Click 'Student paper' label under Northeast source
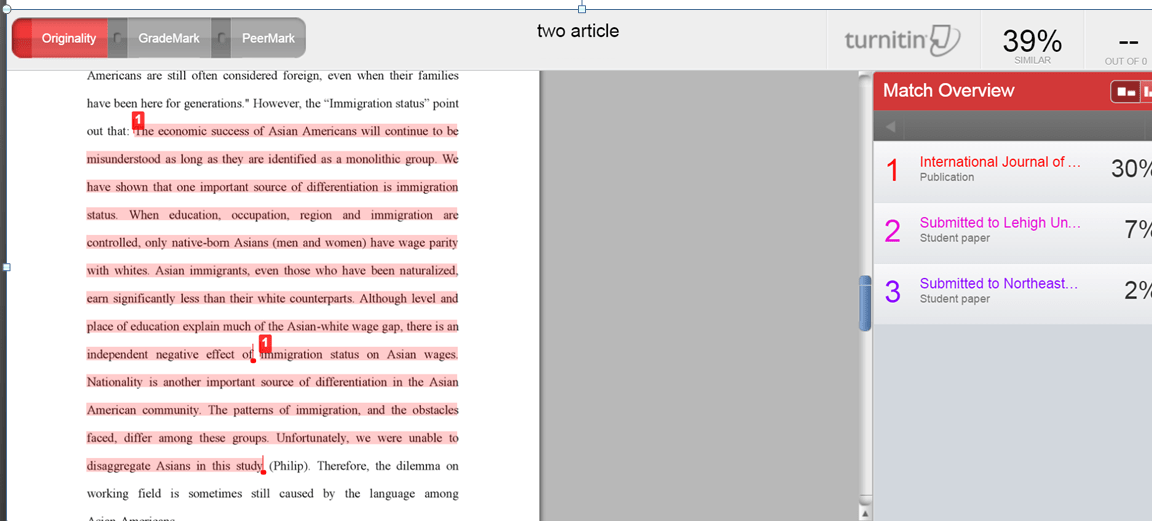The height and width of the screenshot is (521, 1152). click(x=955, y=299)
